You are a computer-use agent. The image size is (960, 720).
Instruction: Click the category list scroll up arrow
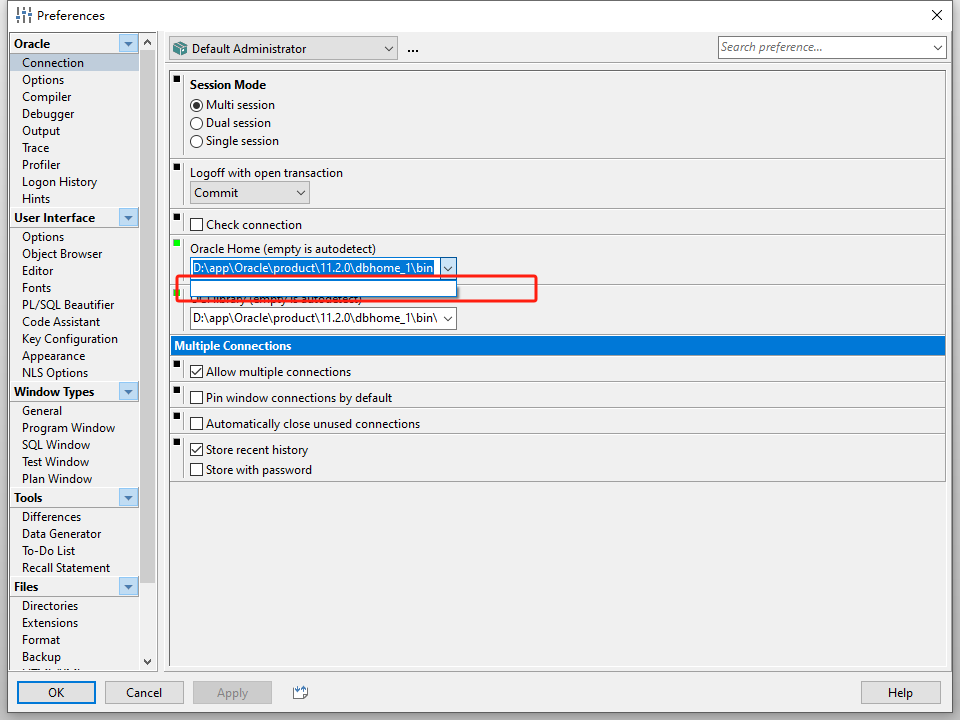(147, 42)
